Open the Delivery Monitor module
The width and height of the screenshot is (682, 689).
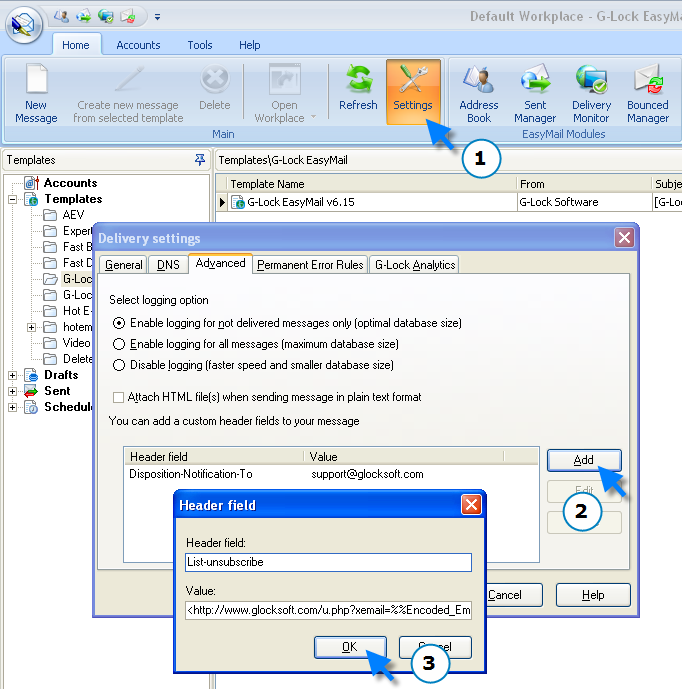coord(591,93)
